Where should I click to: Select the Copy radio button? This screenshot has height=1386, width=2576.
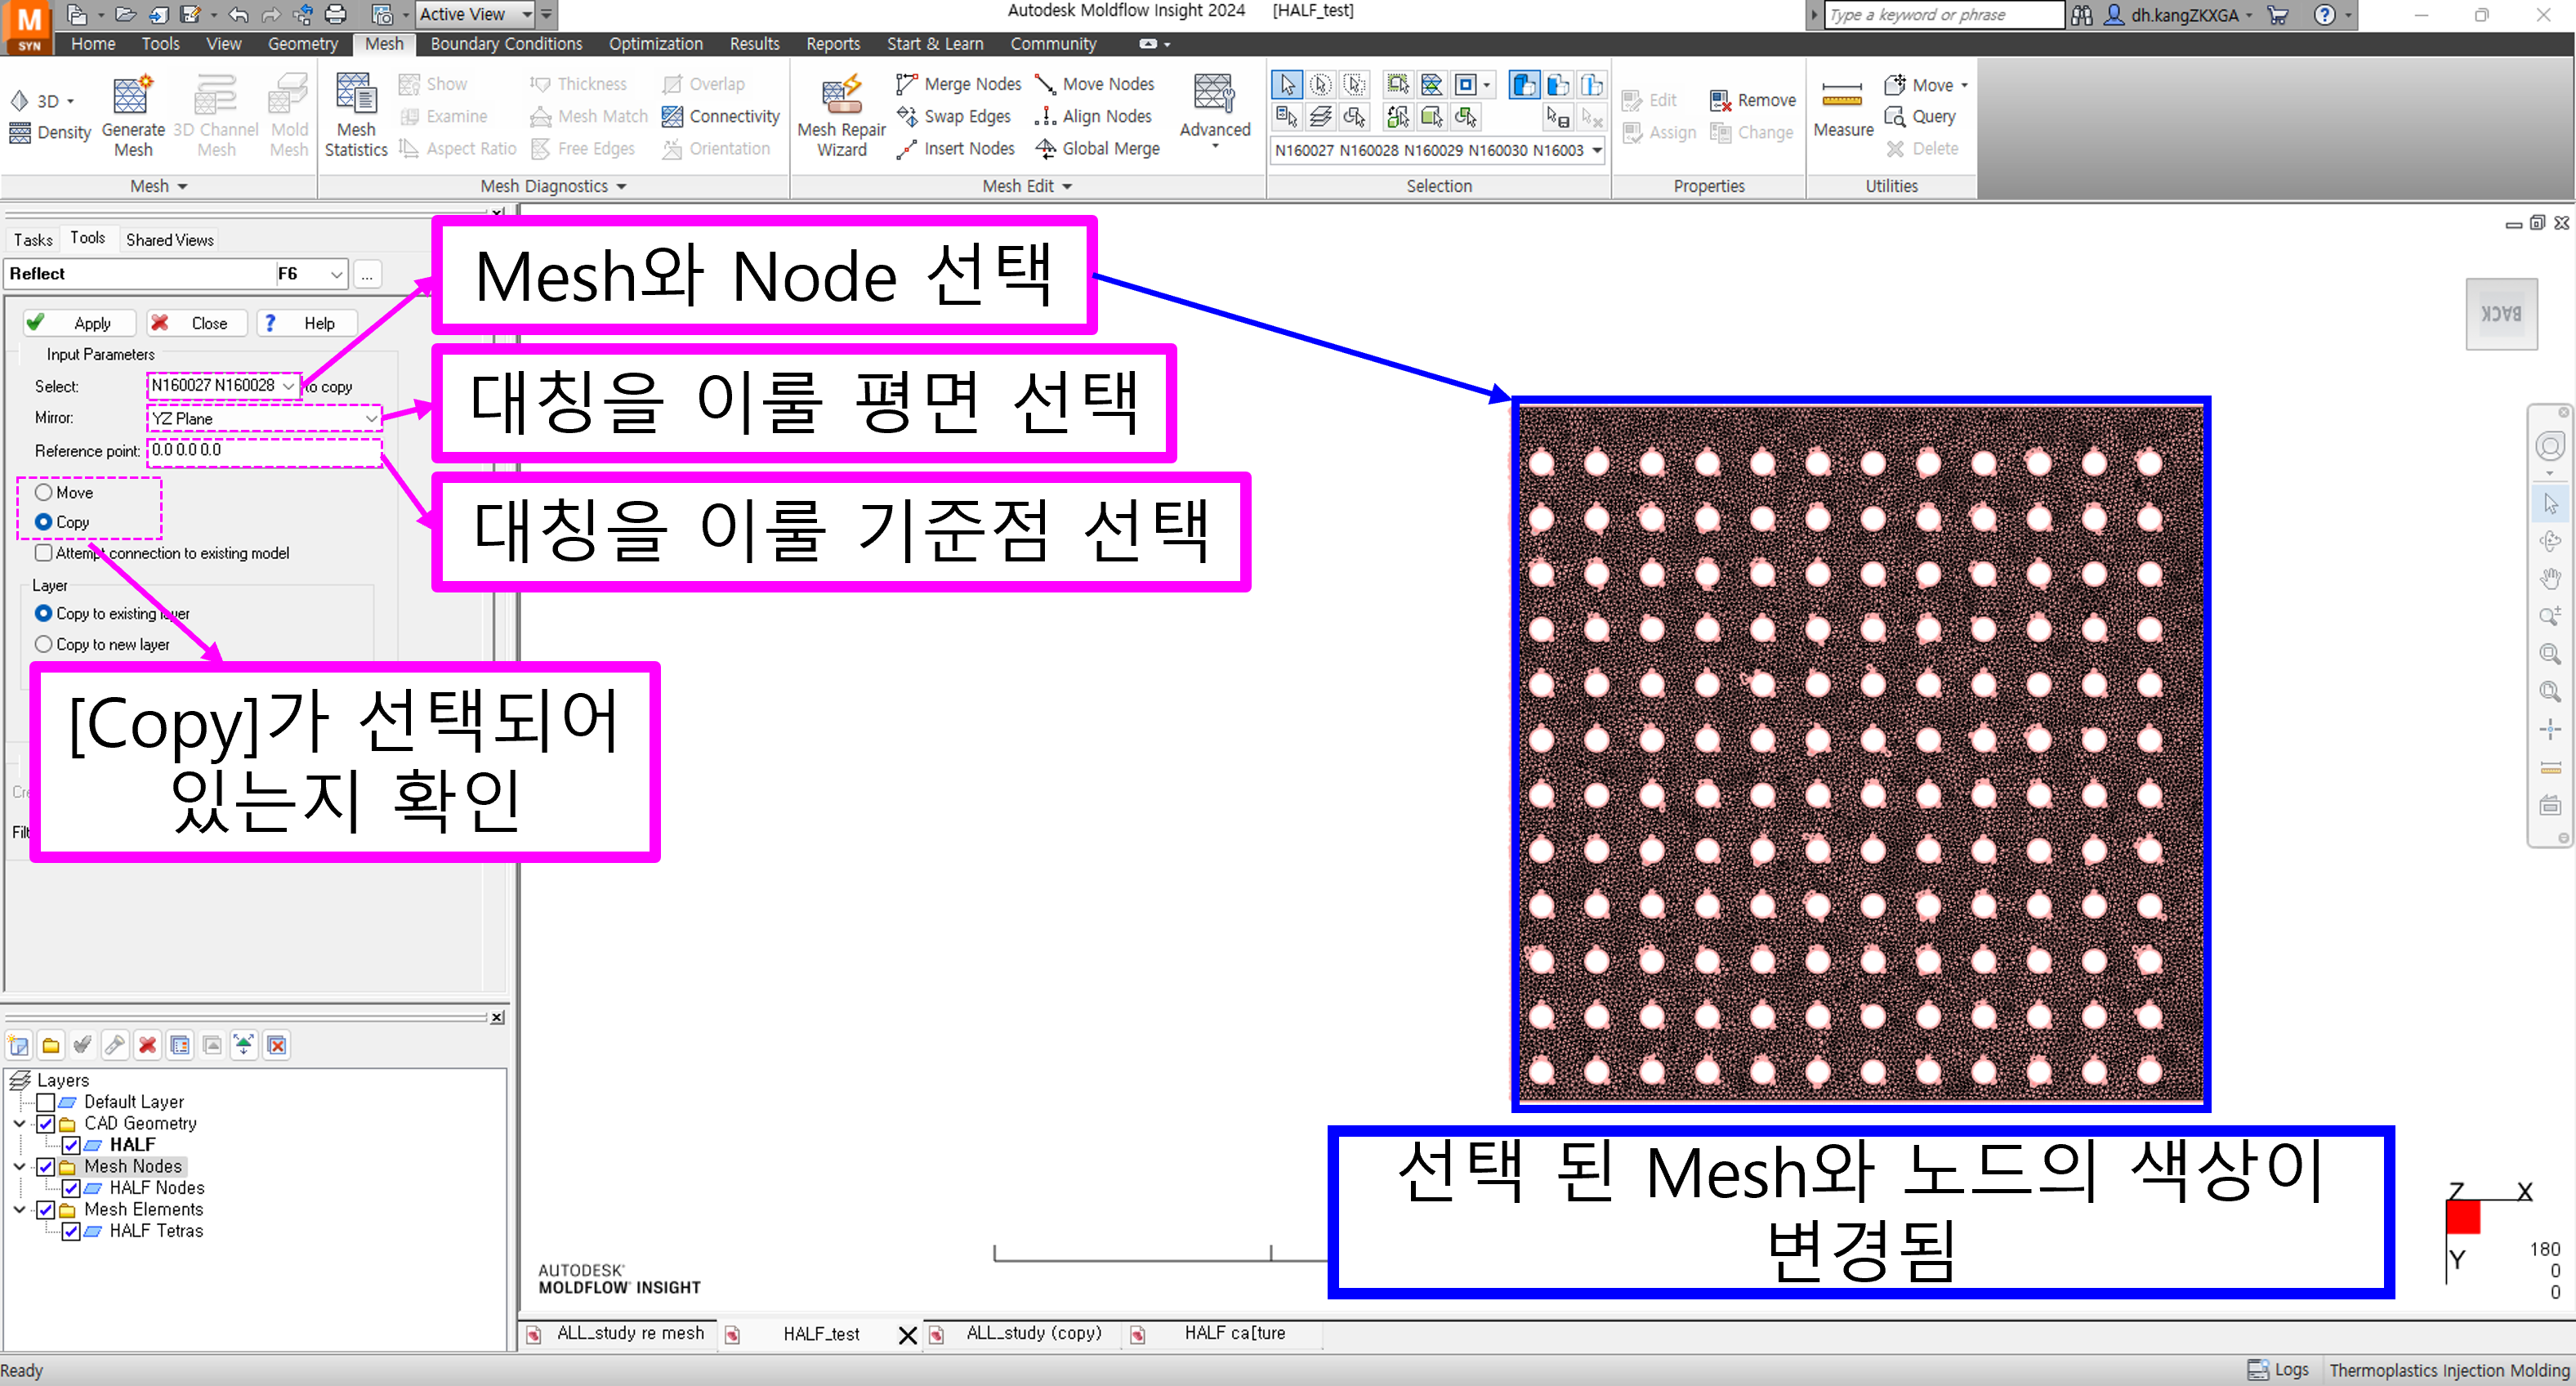coord(43,521)
